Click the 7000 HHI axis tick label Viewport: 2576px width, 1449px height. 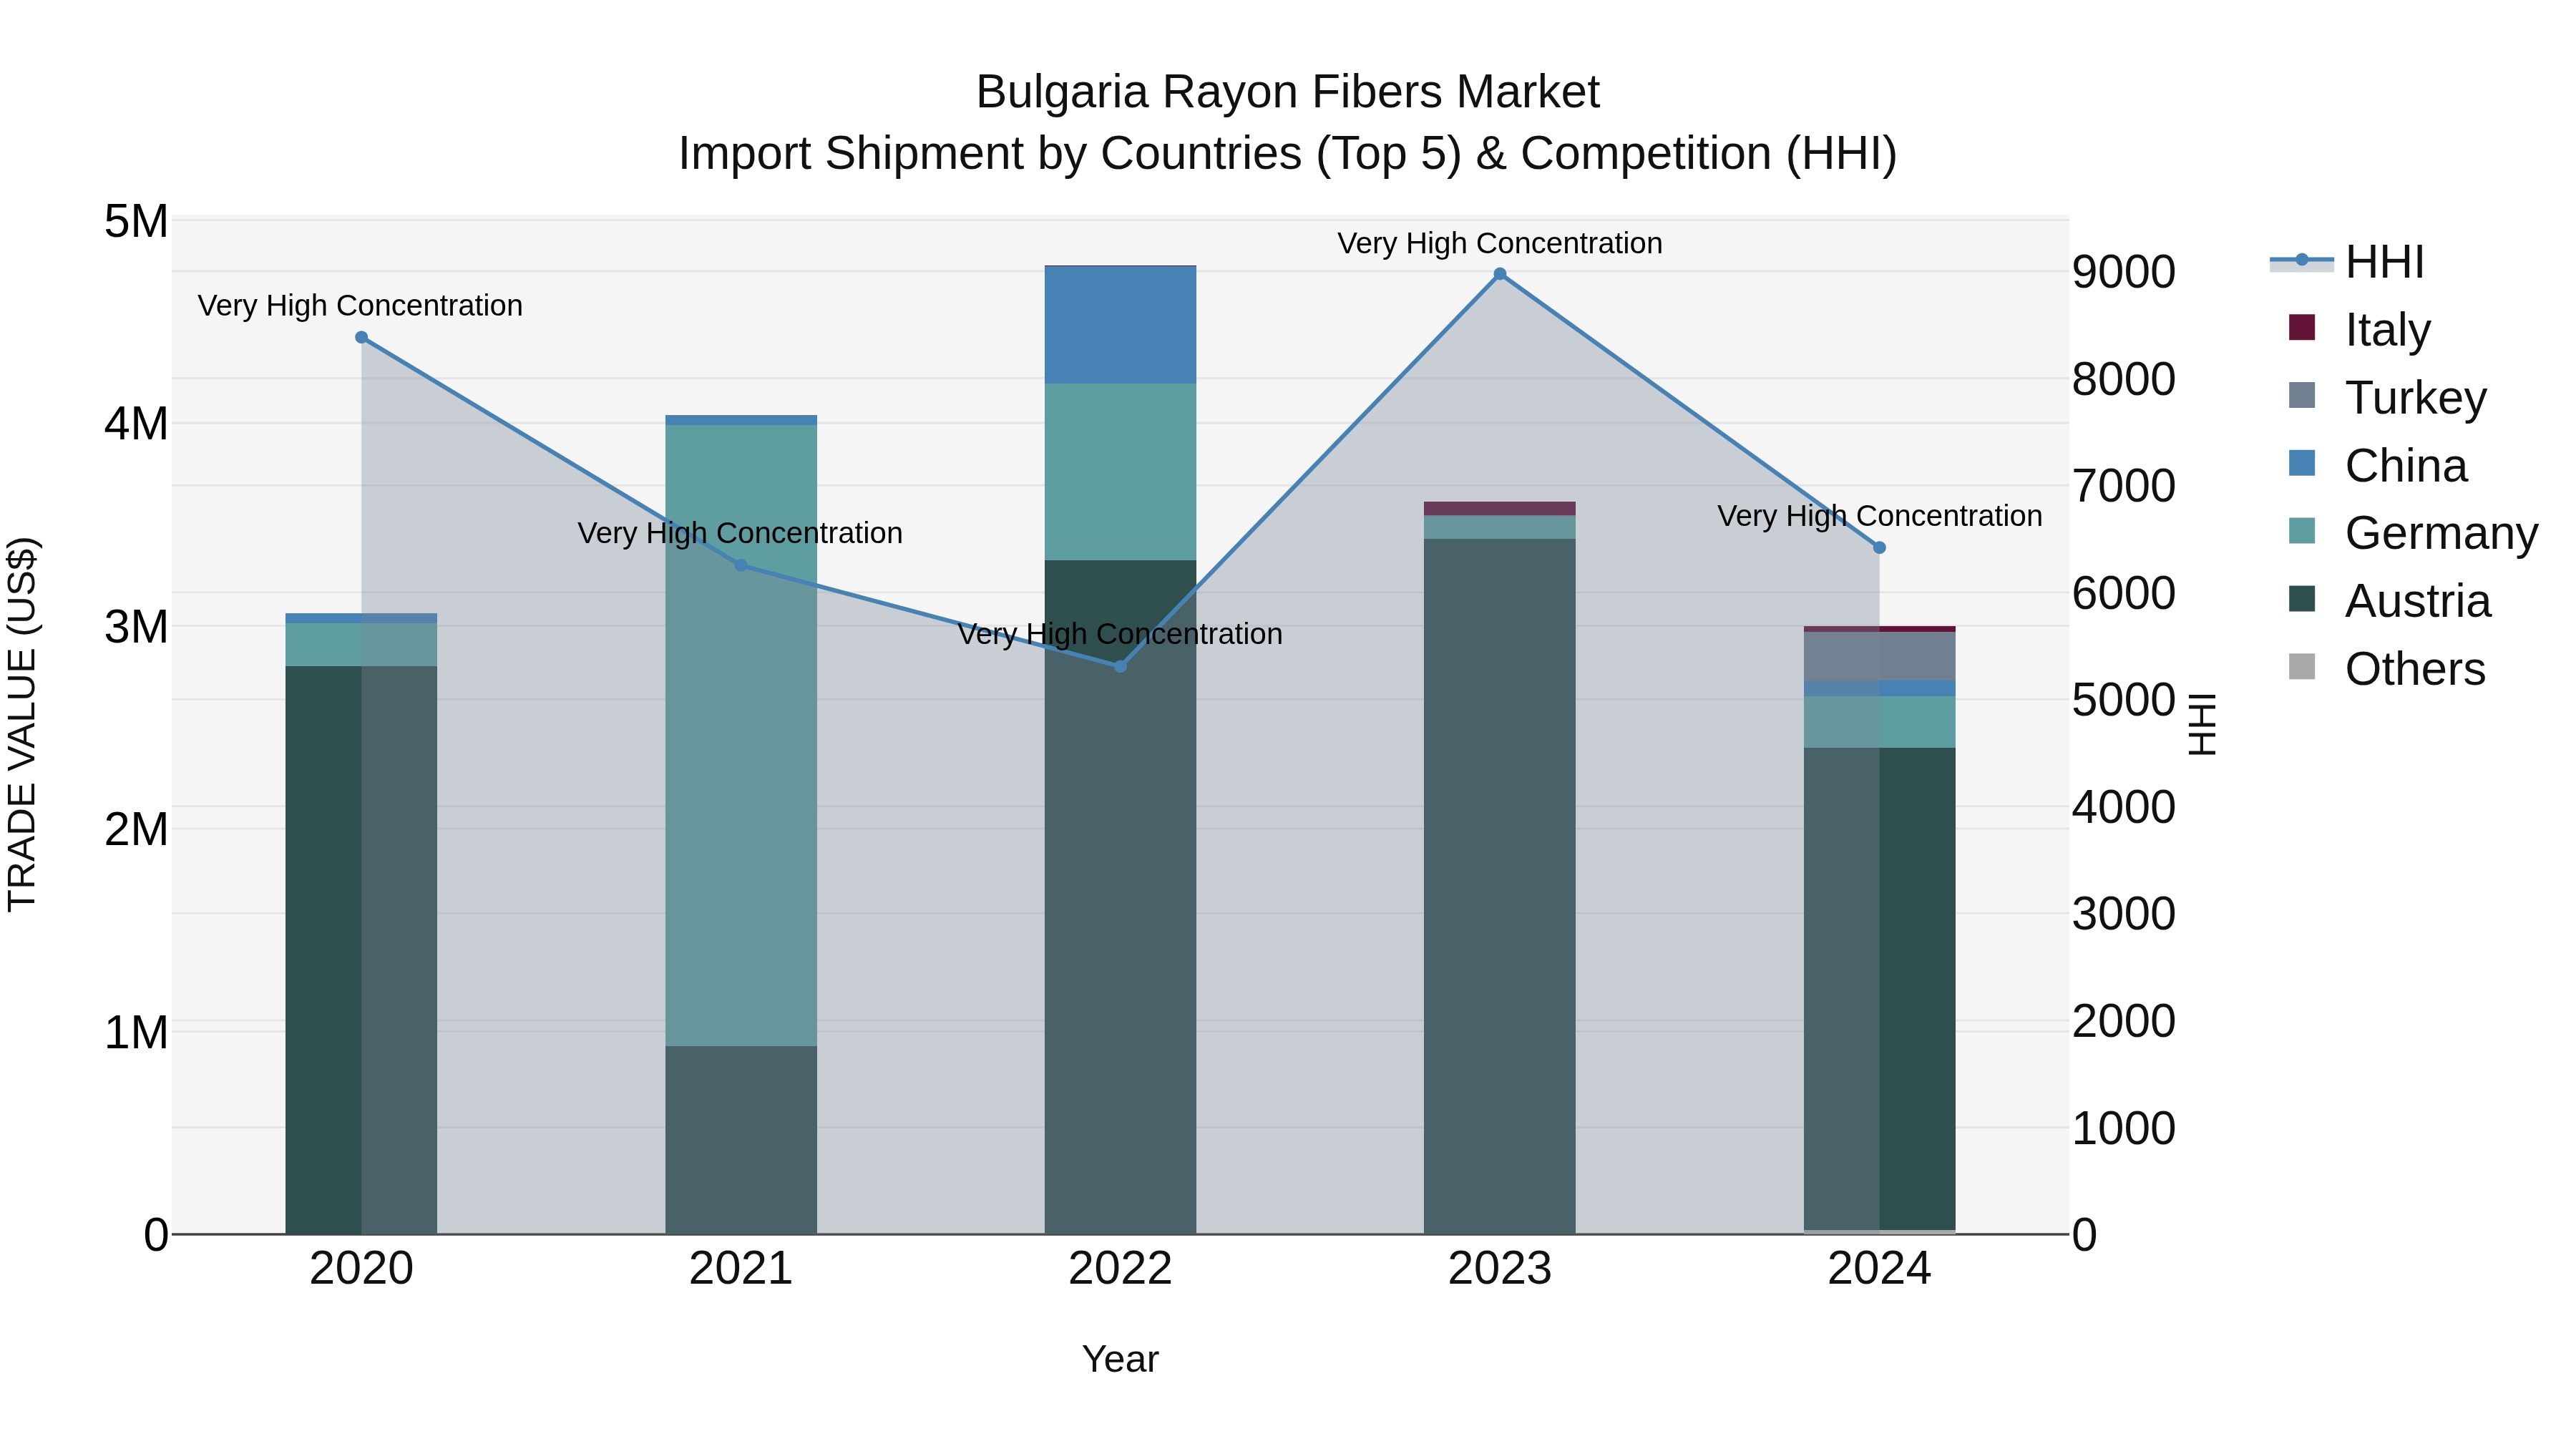(2123, 486)
